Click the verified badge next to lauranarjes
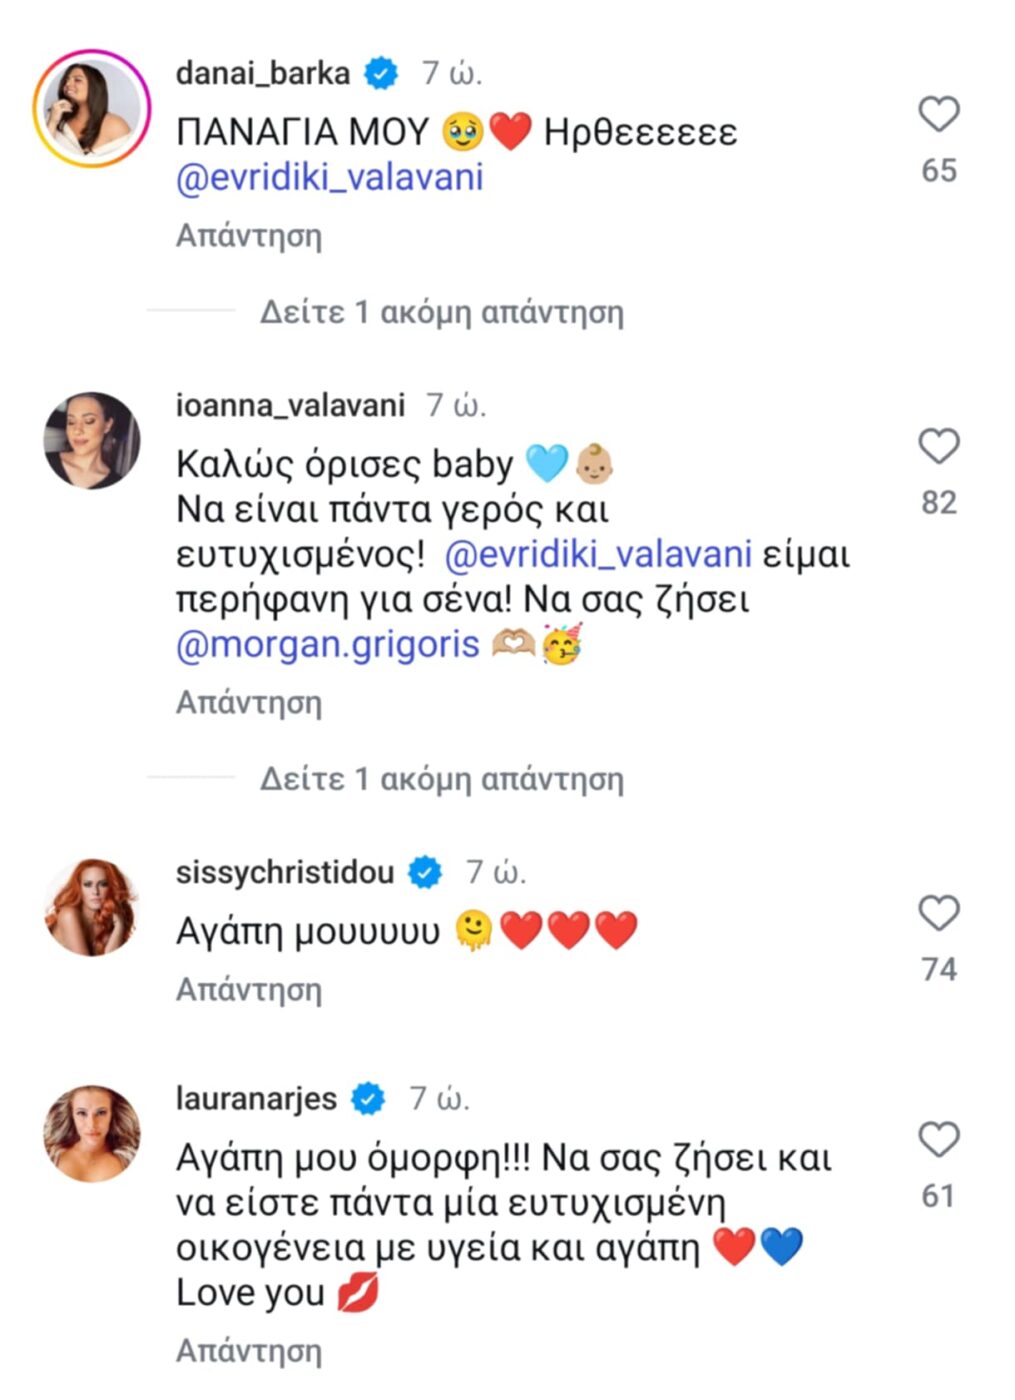1015x1400 pixels. pos(369,1099)
